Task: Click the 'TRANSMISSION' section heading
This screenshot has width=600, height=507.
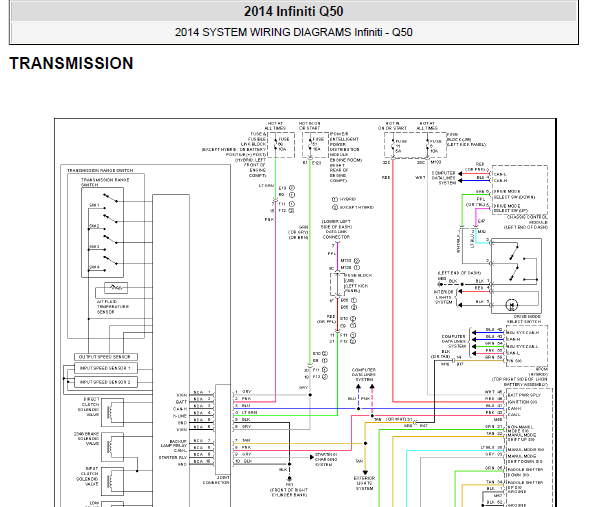Action: 72,64
